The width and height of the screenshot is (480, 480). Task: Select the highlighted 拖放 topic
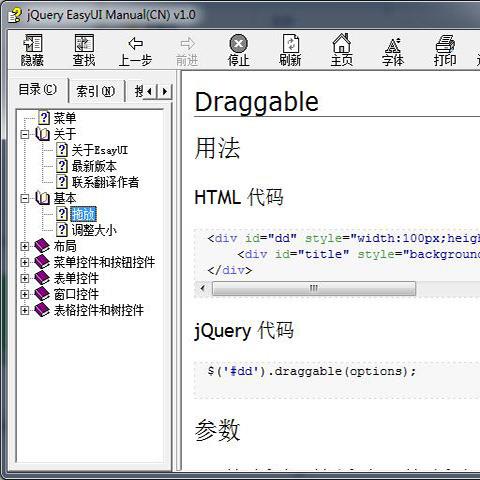click(83, 214)
